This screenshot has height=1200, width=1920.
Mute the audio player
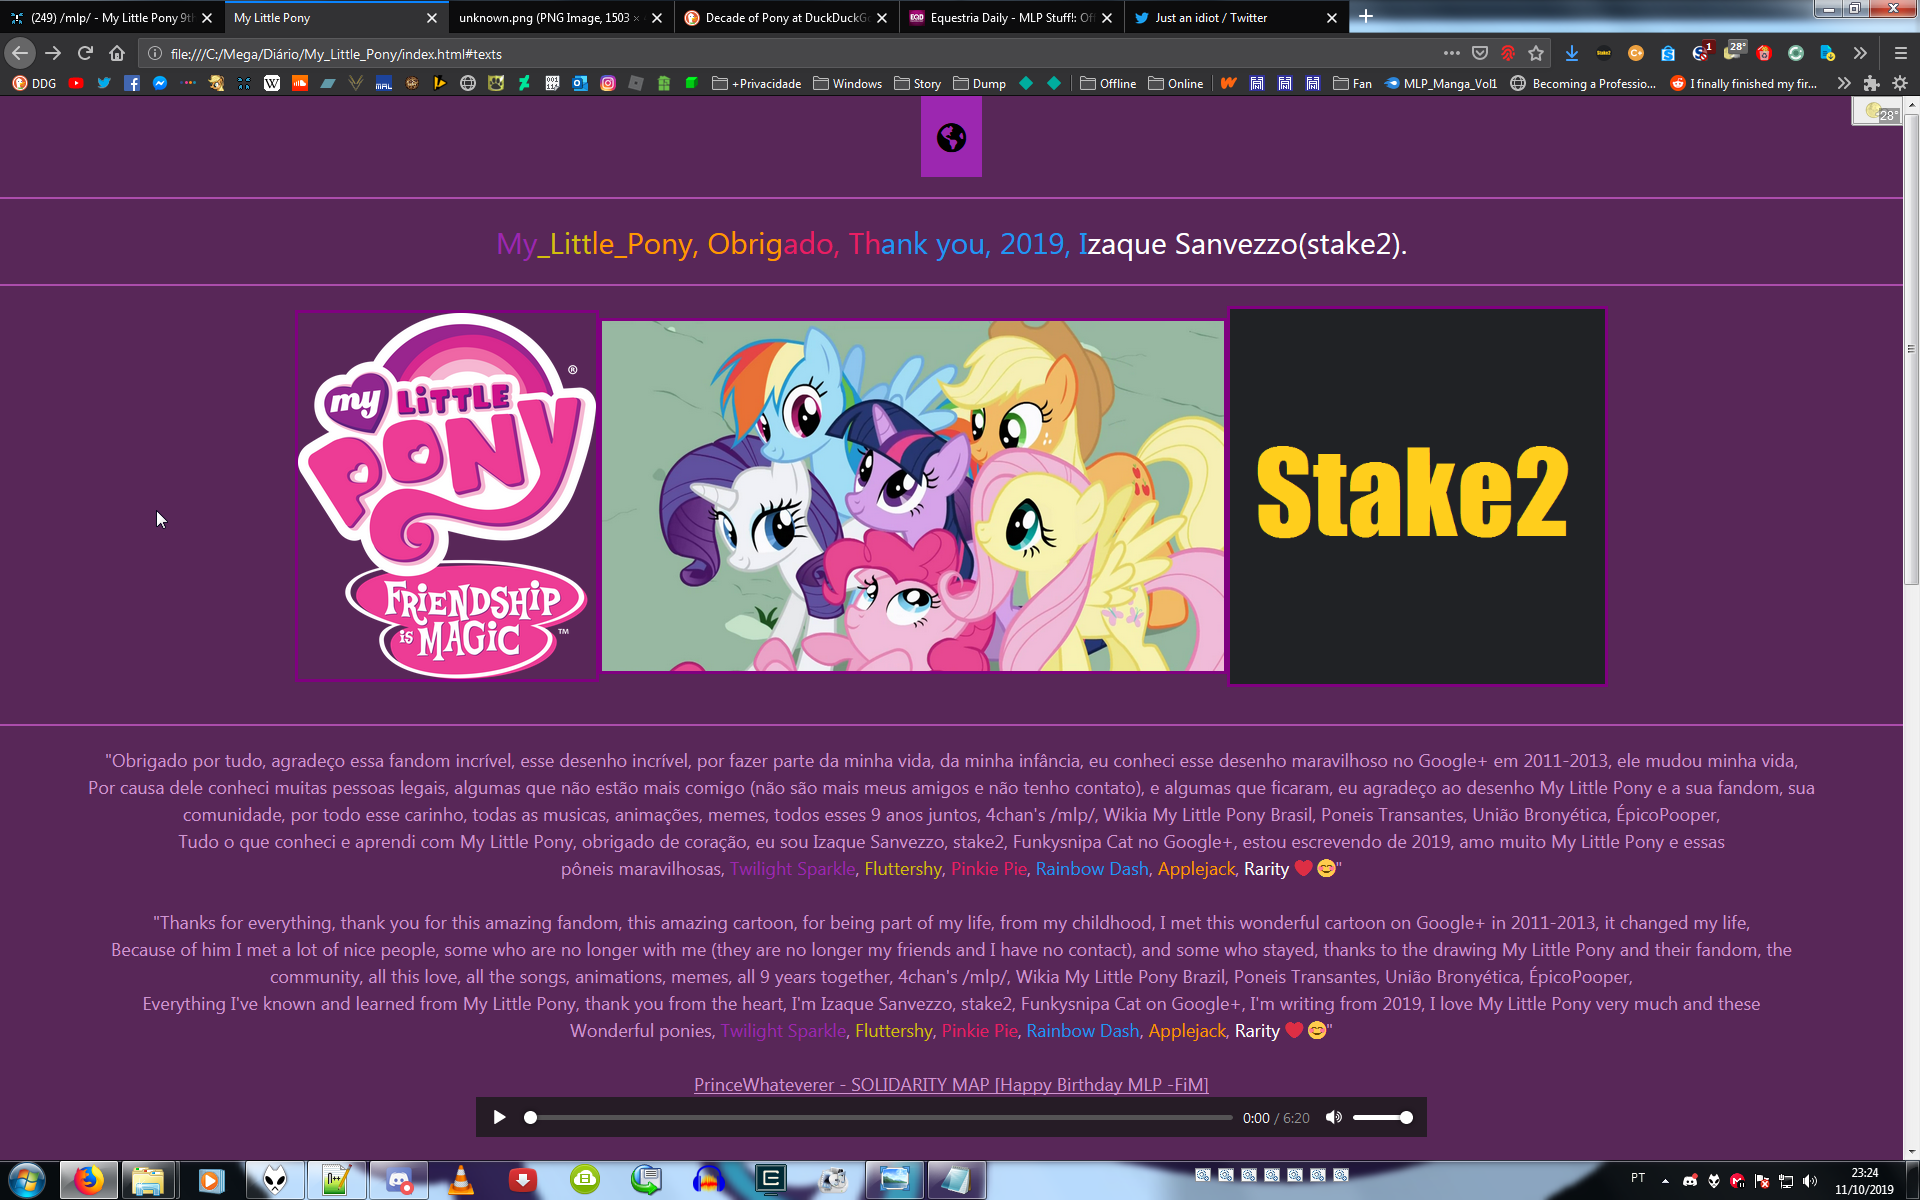tap(1333, 1117)
